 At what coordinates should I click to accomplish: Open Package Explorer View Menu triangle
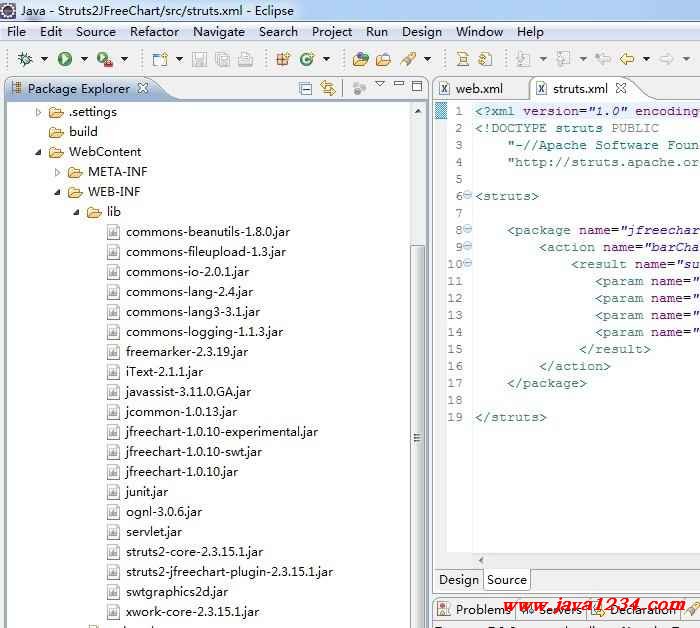click(380, 83)
